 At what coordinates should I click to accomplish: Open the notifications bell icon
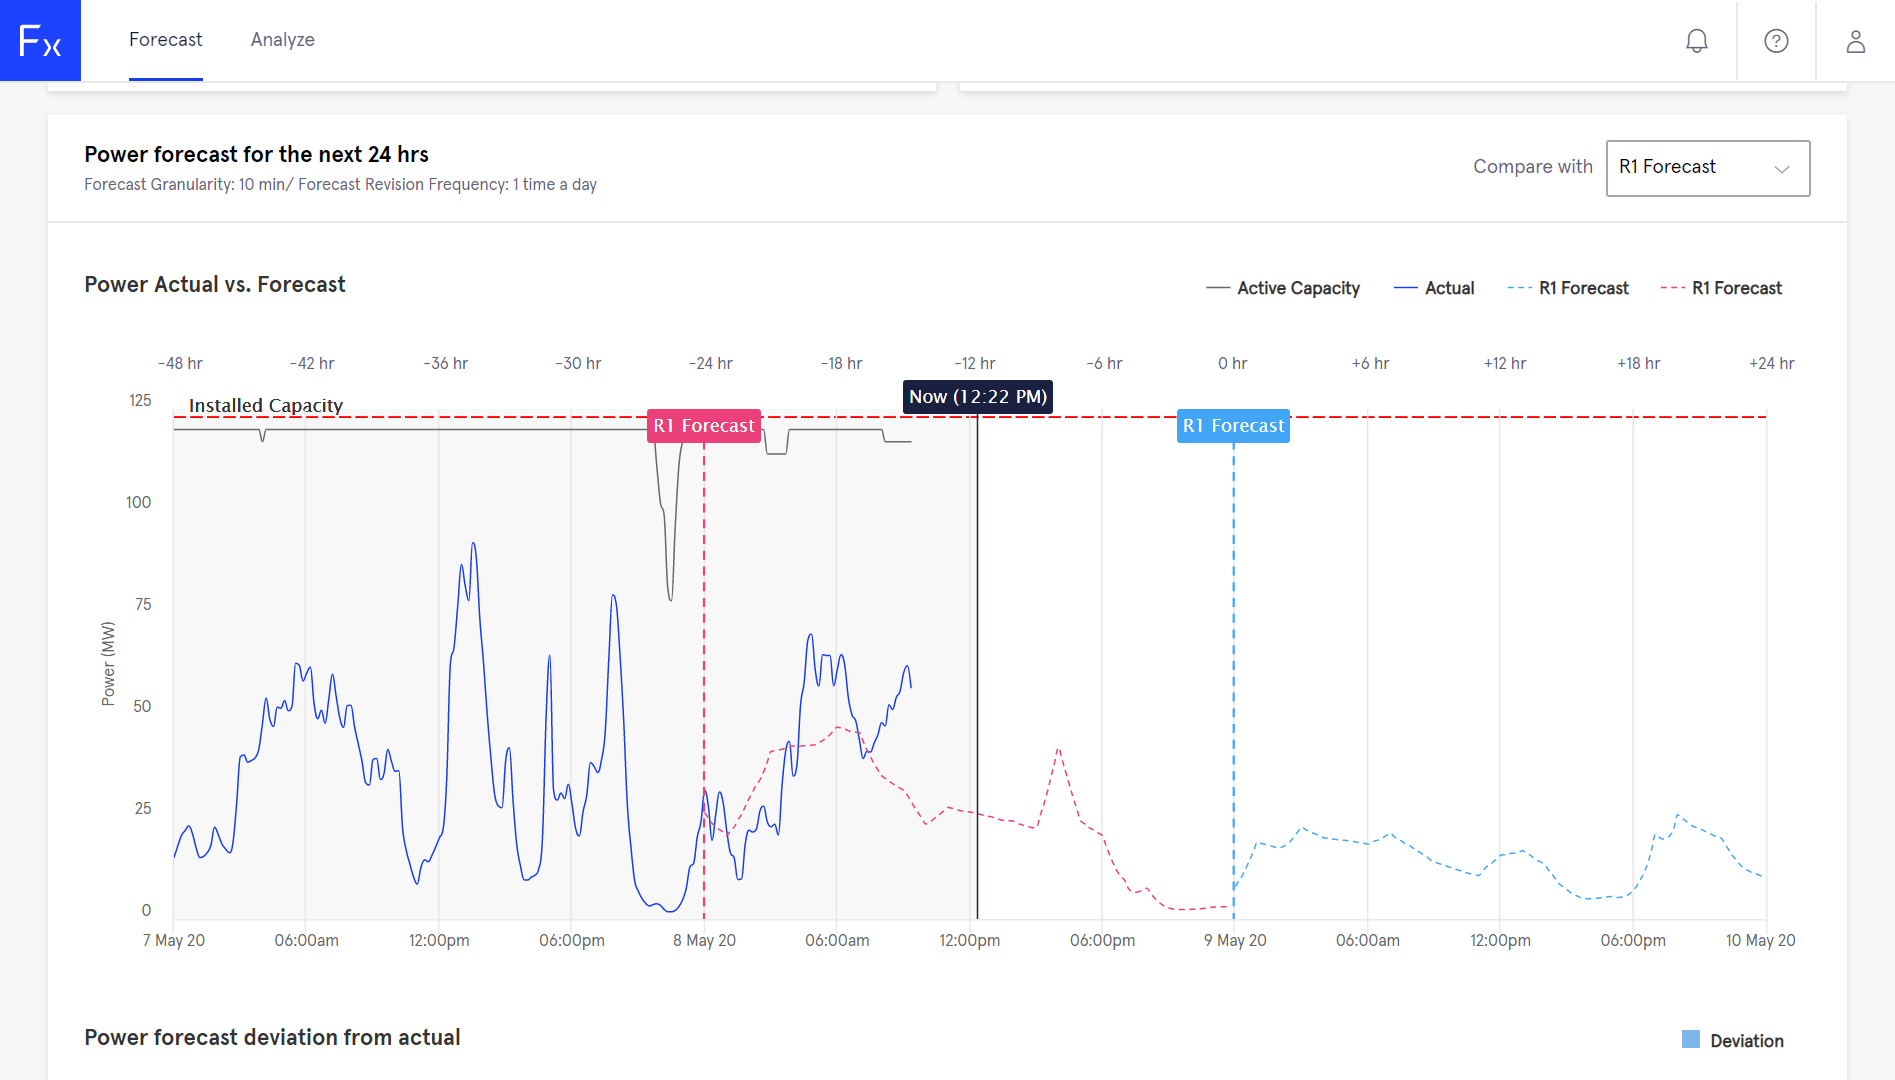pyautogui.click(x=1696, y=40)
